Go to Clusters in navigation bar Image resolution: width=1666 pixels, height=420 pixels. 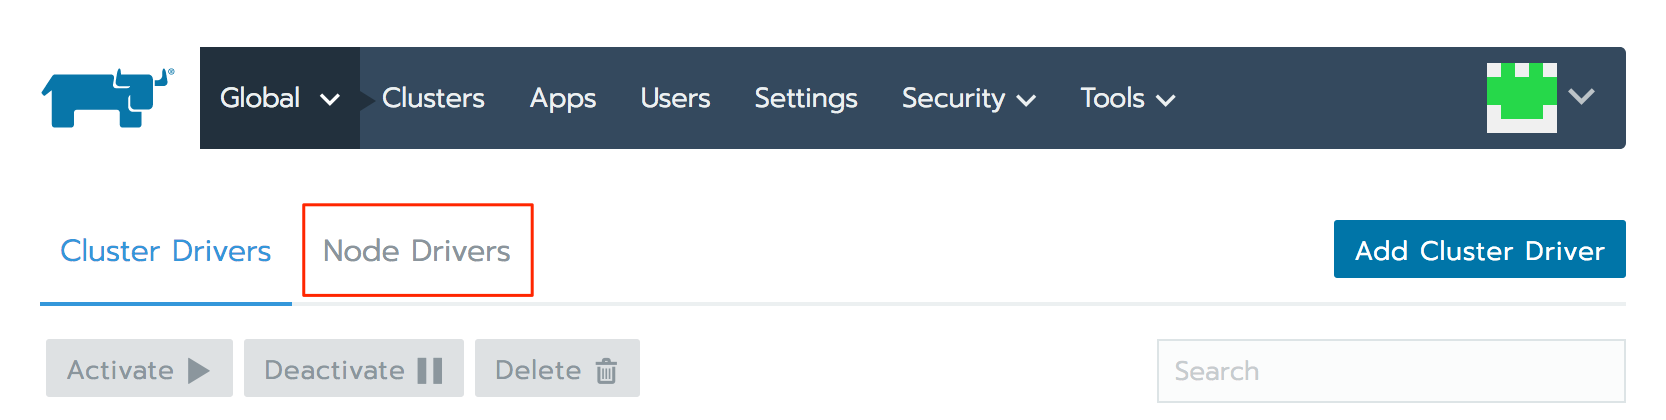[433, 98]
